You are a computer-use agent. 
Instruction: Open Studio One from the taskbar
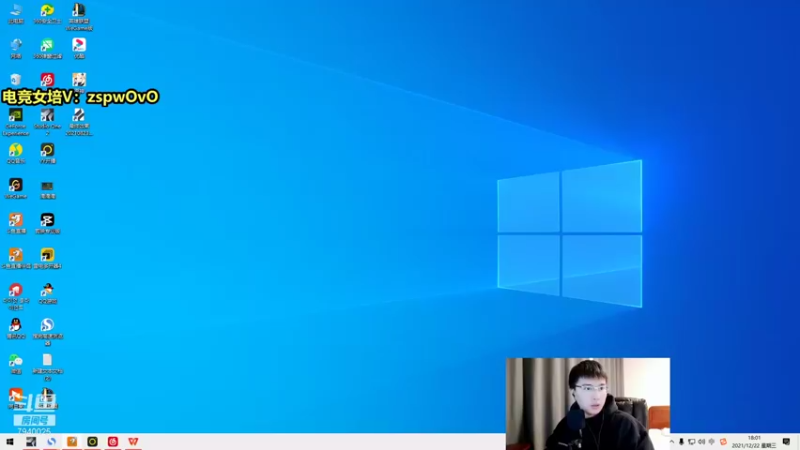click(x=31, y=442)
